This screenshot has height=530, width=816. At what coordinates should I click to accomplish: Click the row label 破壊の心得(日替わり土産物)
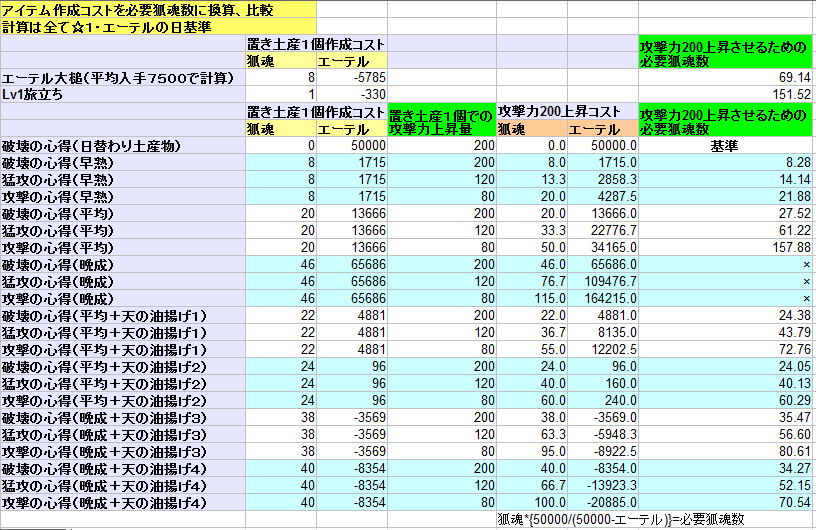tap(123, 146)
